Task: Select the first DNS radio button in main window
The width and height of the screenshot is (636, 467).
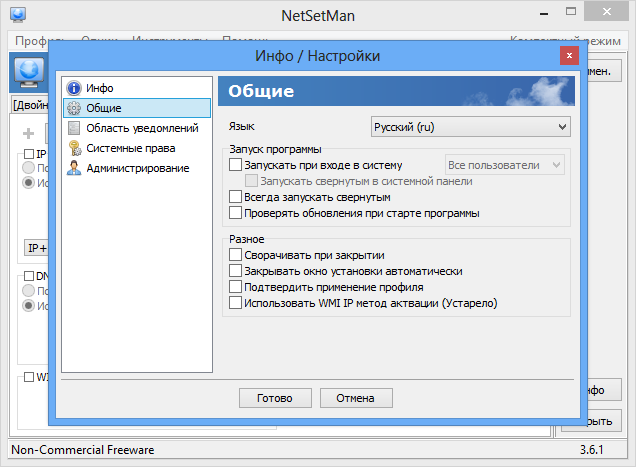Action: coord(28,291)
